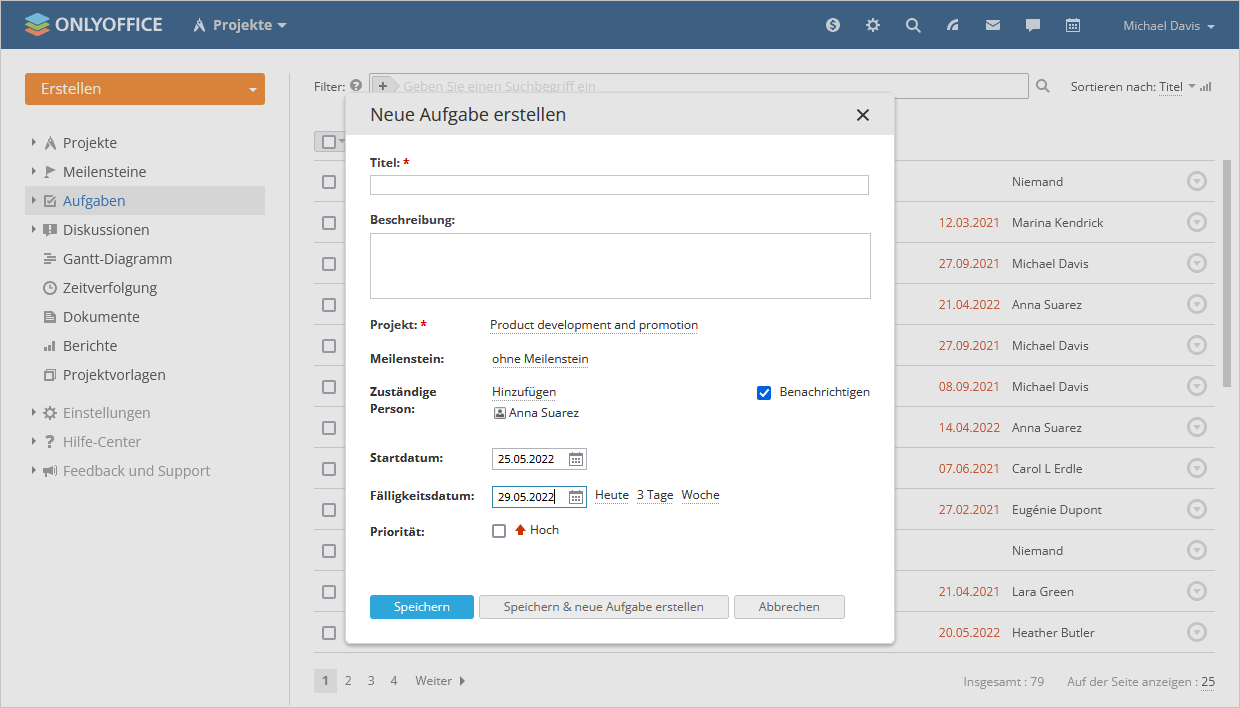Image resolution: width=1240 pixels, height=708 pixels.
Task: Close the Neue Aufgabe erstellen dialog
Action: click(863, 115)
